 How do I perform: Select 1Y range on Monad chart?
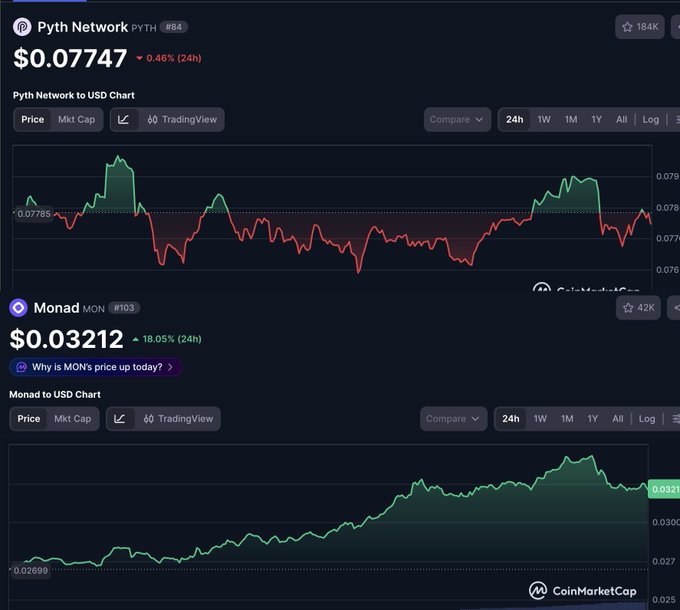pos(592,419)
